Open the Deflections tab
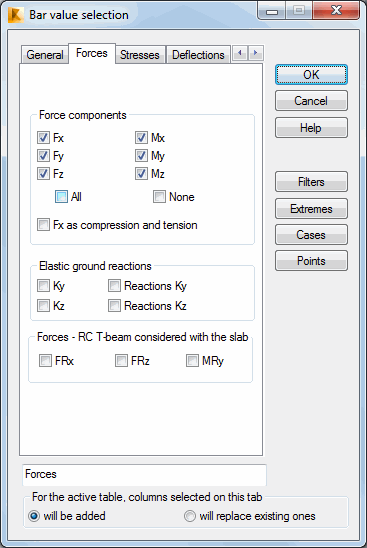Screen dimensions: 367x548 198,55
